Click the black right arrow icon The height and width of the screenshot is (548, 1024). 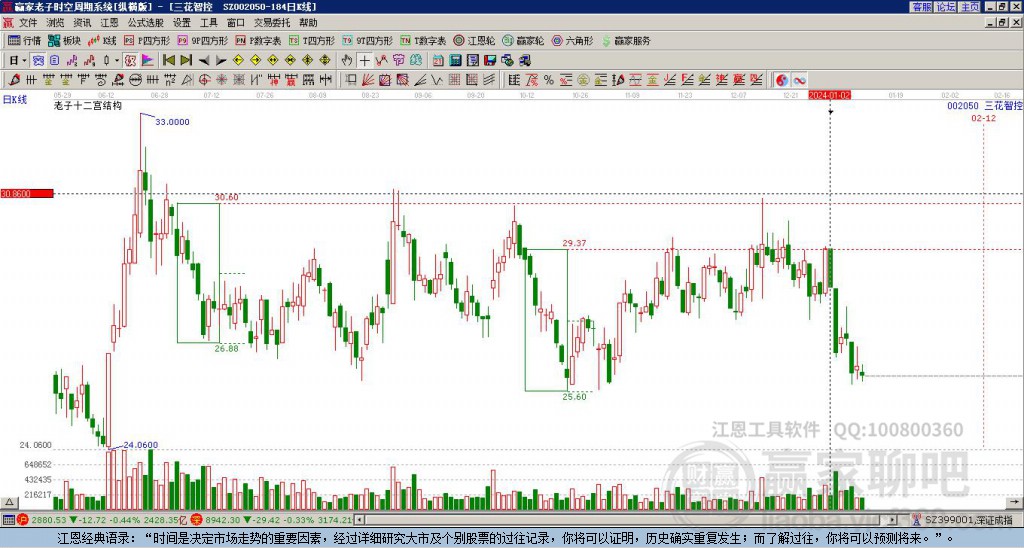click(x=220, y=61)
